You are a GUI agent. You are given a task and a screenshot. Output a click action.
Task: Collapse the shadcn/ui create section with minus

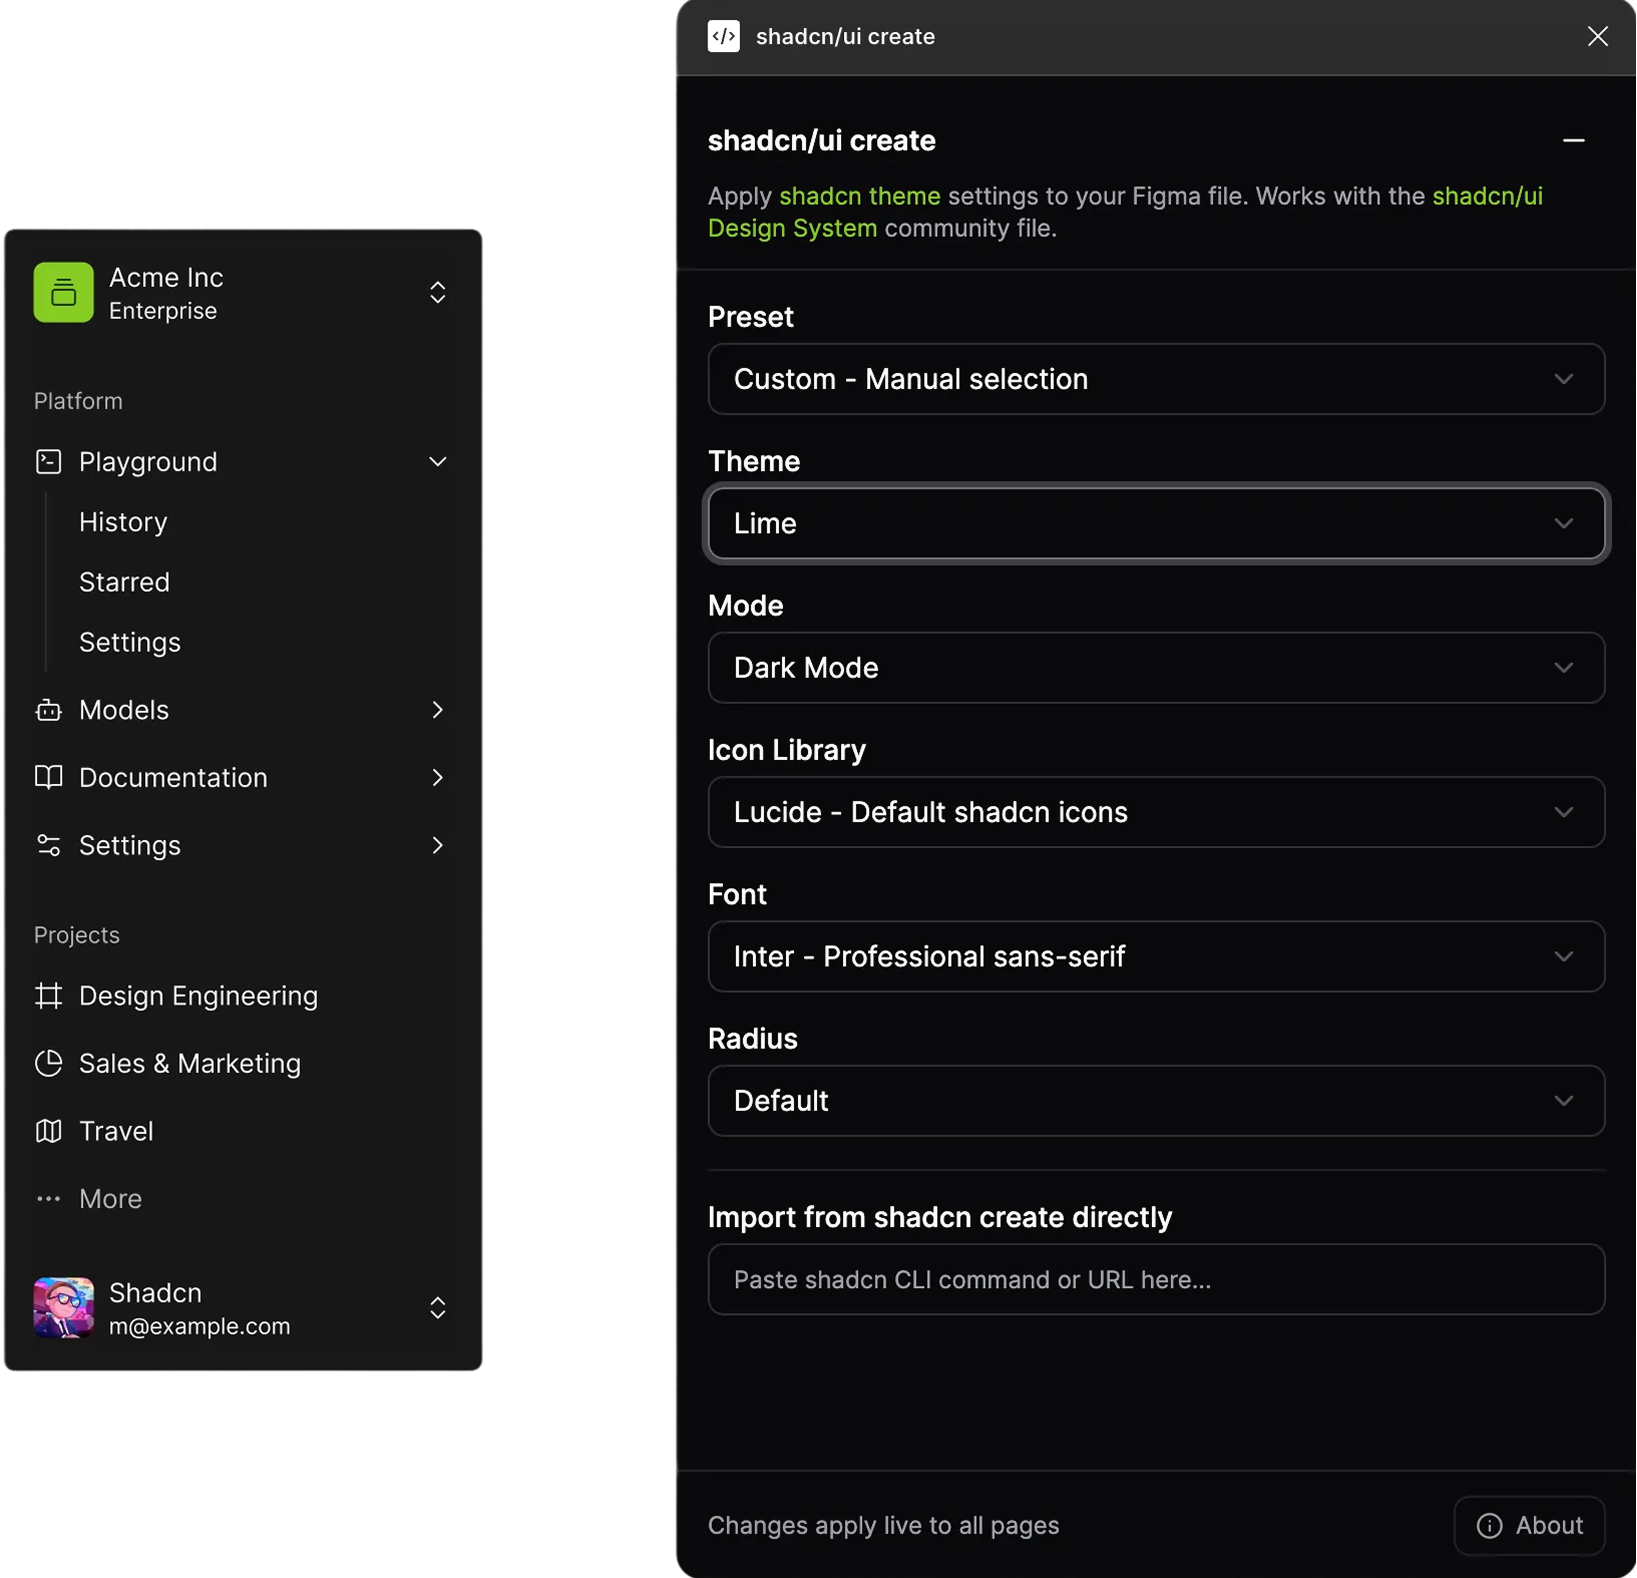tap(1573, 141)
